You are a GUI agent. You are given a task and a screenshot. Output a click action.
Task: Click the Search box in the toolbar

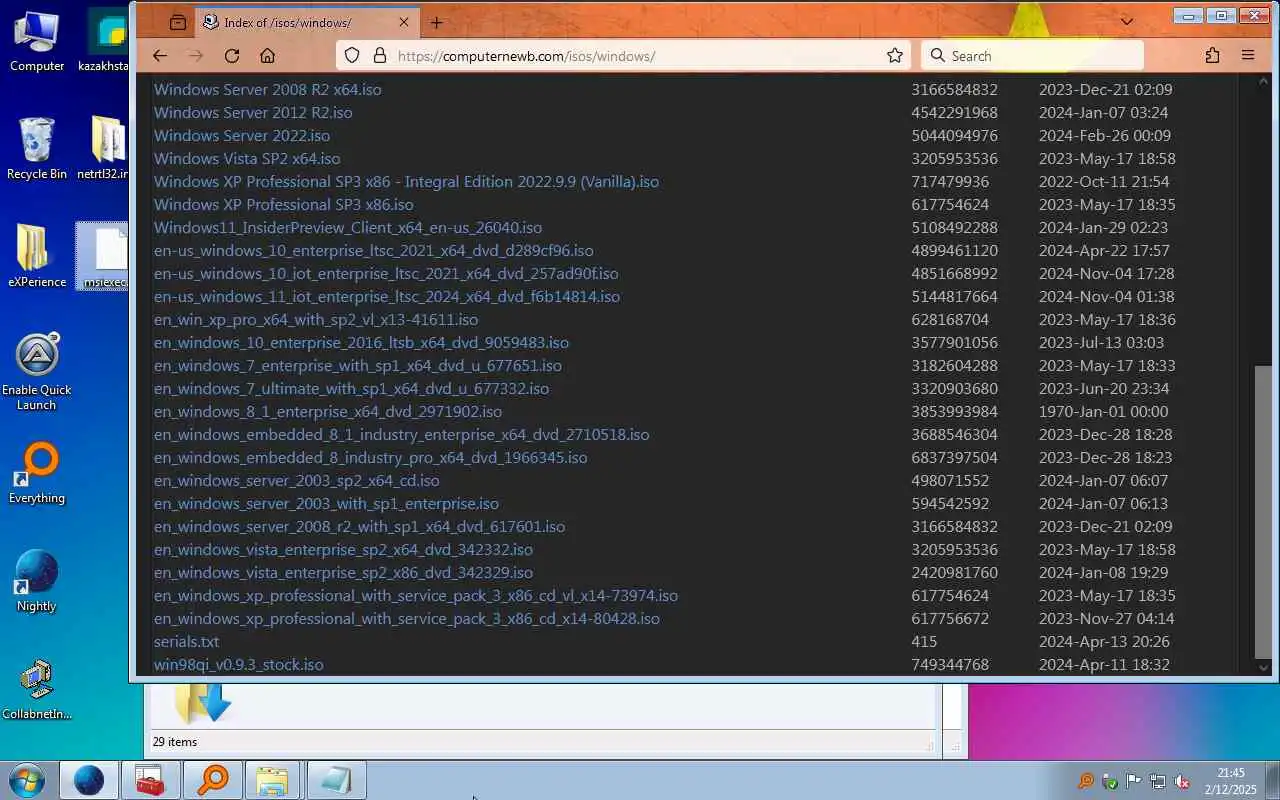[1032, 56]
